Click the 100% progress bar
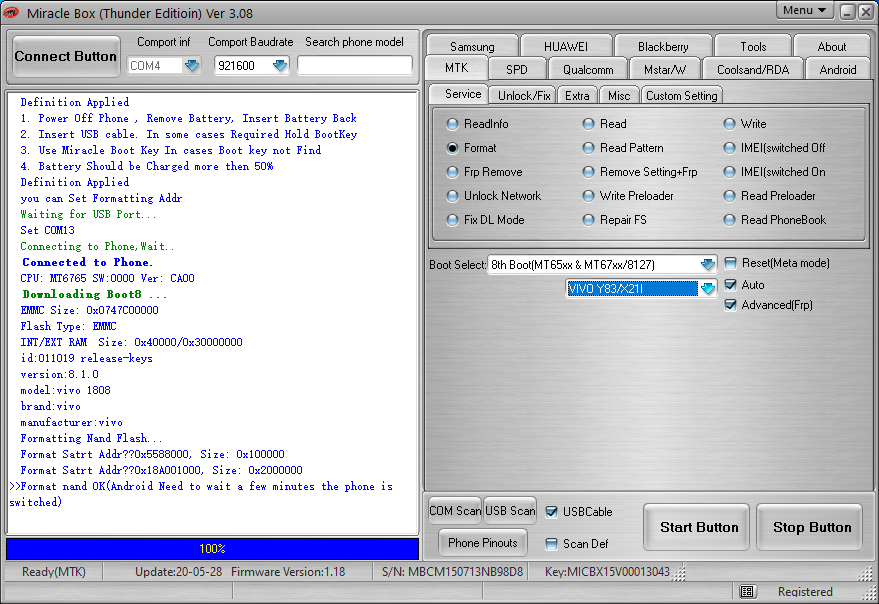The height and width of the screenshot is (604, 879). (212, 549)
